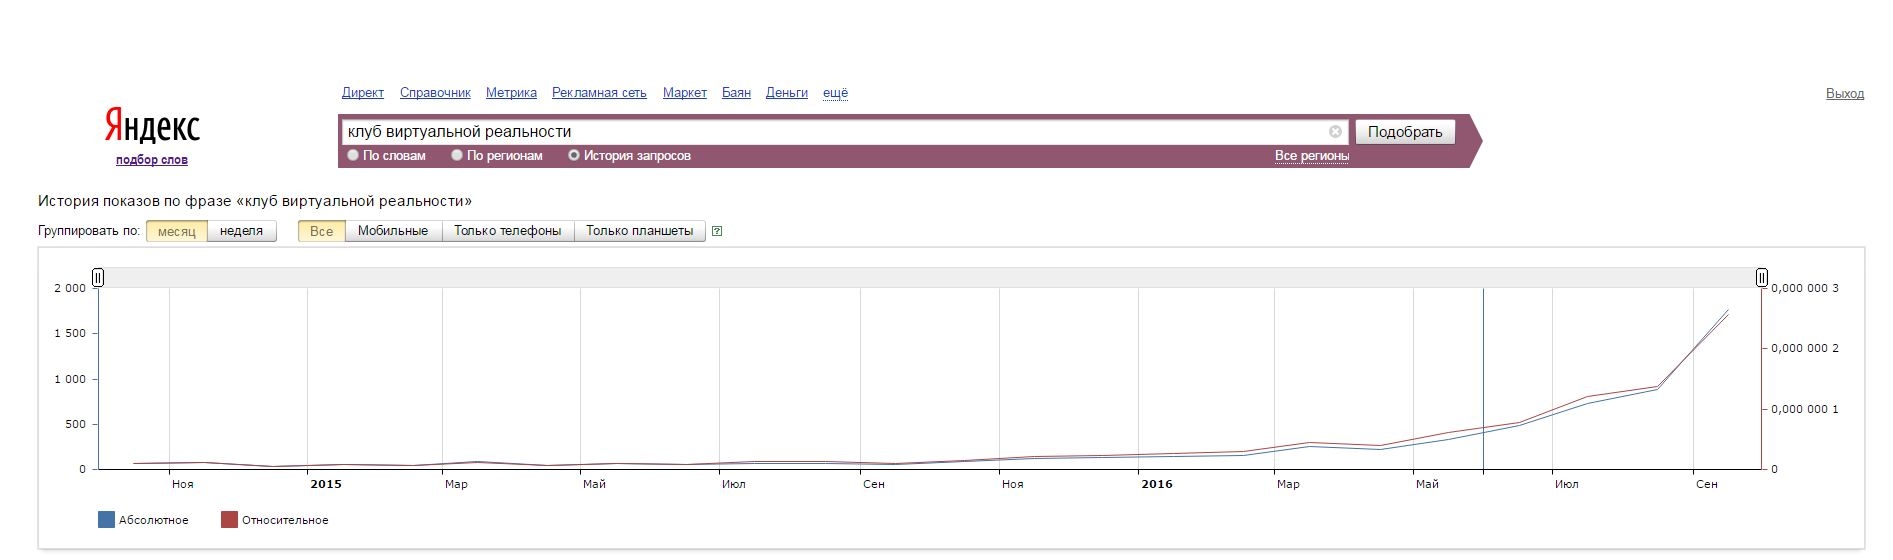Click the "Группировать по:" label

pyautogui.click(x=89, y=231)
